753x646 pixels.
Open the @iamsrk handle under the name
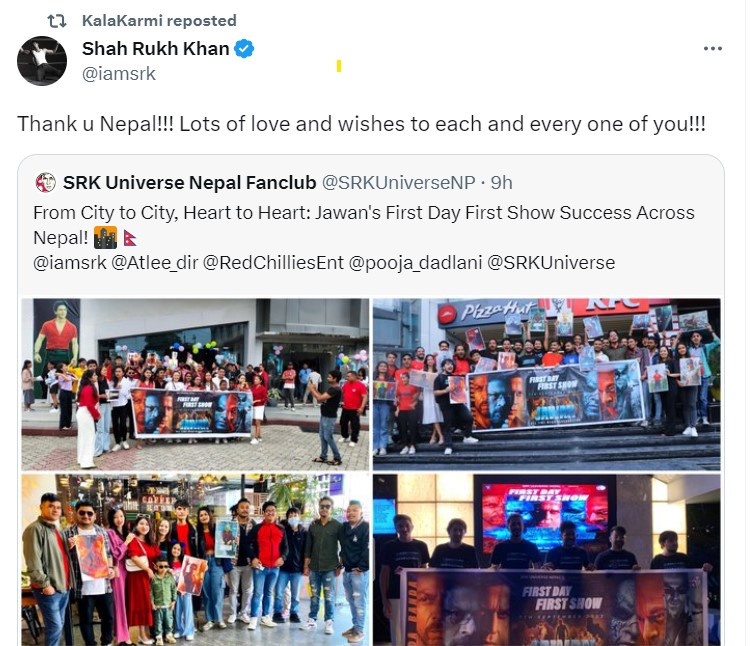click(119, 74)
